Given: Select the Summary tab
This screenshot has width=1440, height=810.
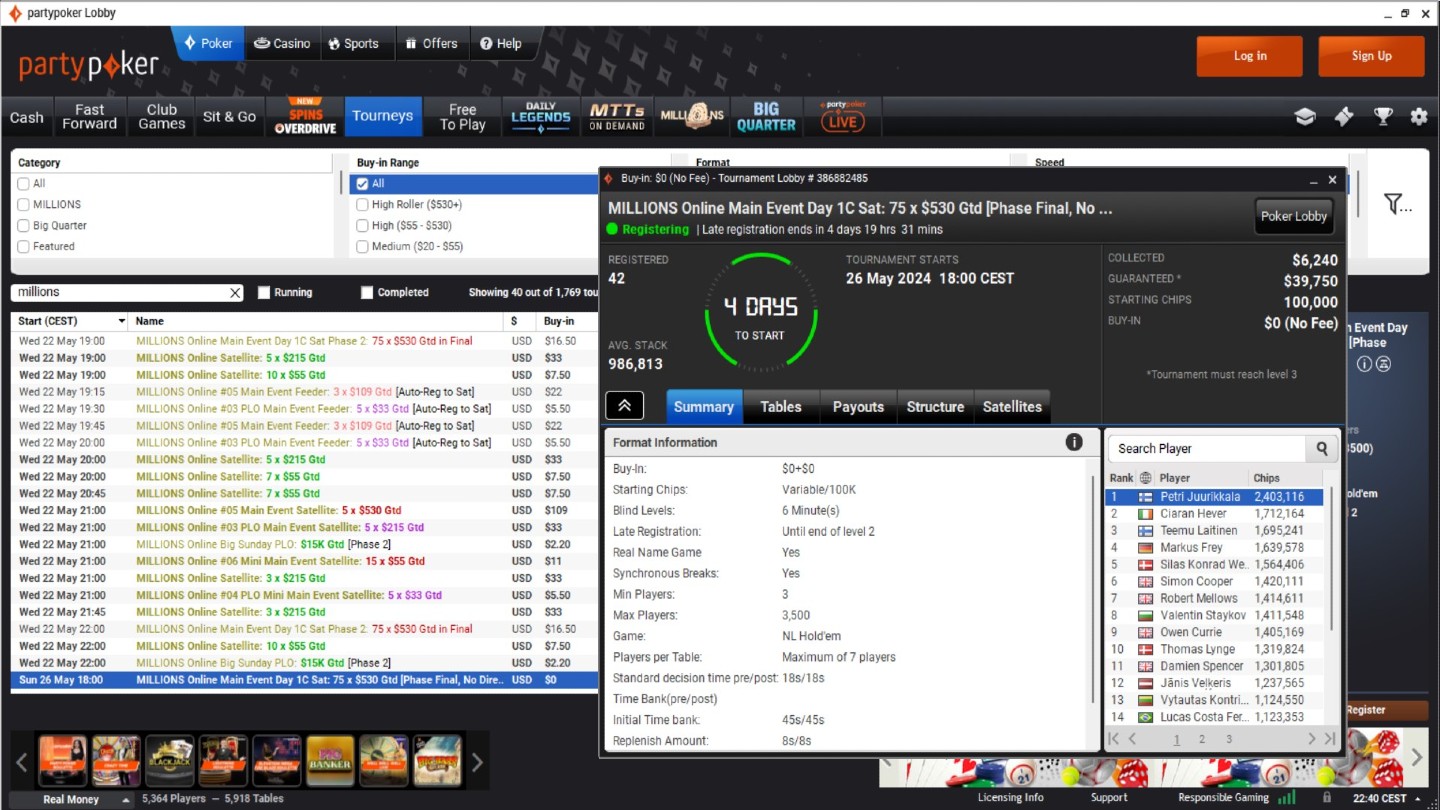Looking at the screenshot, I should coord(704,407).
